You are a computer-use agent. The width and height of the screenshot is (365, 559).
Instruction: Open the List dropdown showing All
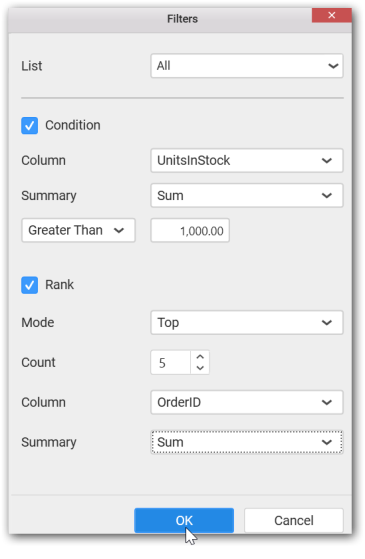(x=247, y=66)
